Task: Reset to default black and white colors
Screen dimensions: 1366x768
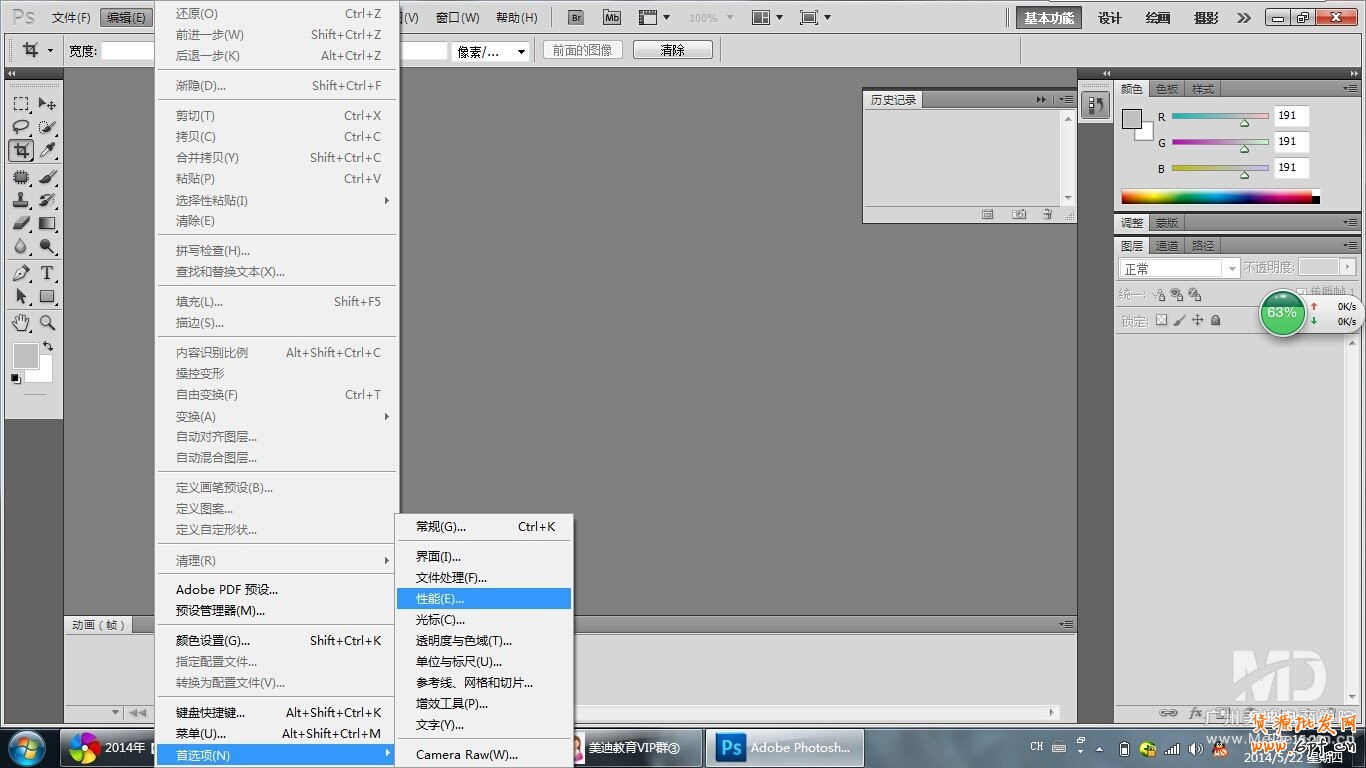Action: coord(15,378)
